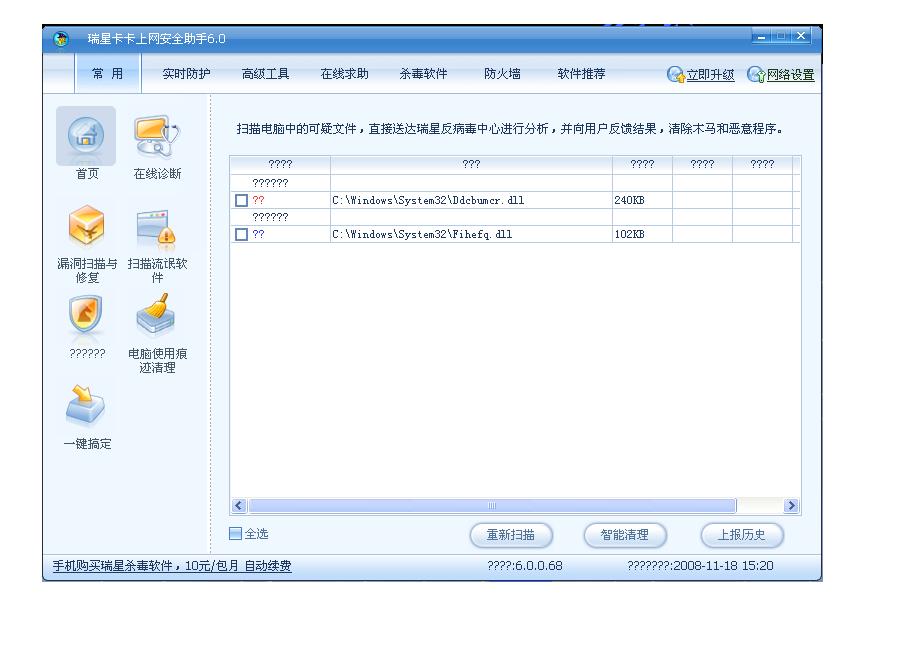The height and width of the screenshot is (645, 917).
Task: Go to the 防火墙 tab
Action: tap(502, 74)
